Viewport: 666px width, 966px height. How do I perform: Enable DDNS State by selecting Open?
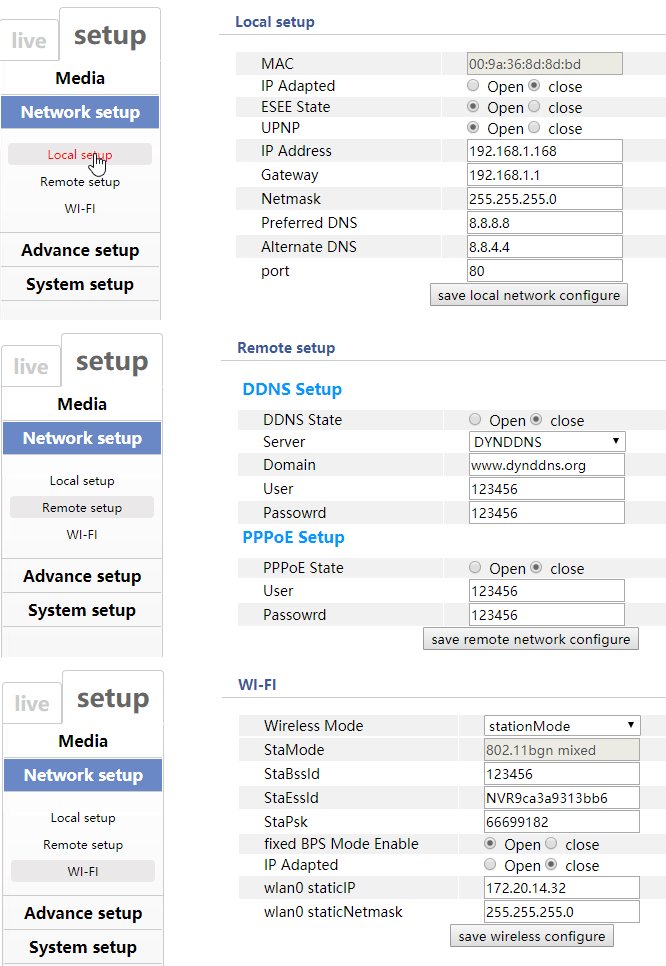point(475,420)
